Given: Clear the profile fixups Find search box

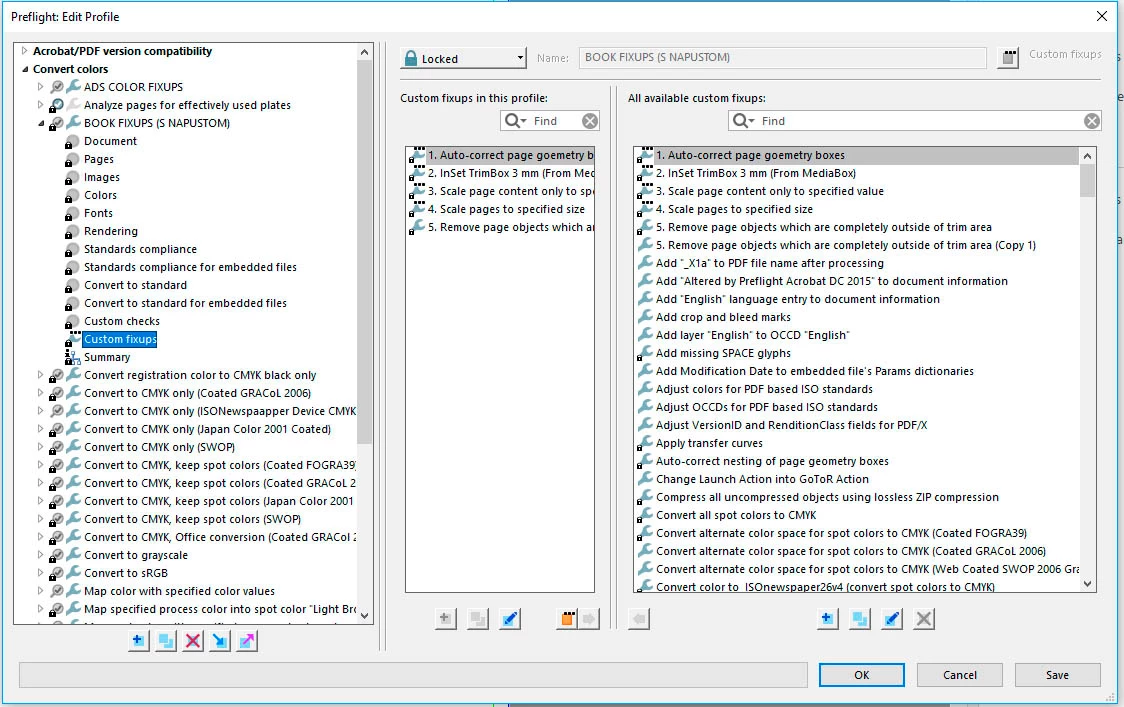Looking at the screenshot, I should 590,121.
